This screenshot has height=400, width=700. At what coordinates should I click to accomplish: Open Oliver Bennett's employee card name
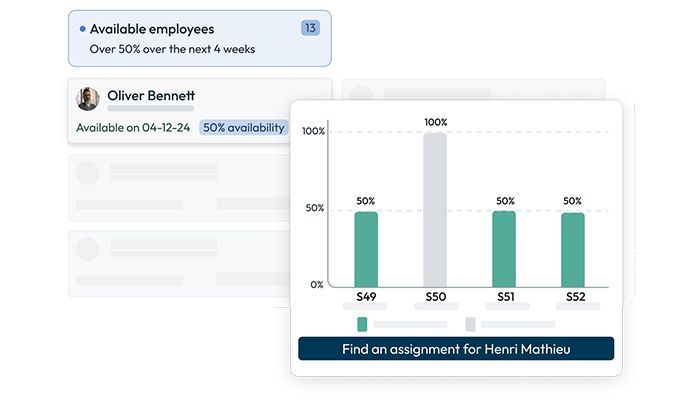(151, 96)
